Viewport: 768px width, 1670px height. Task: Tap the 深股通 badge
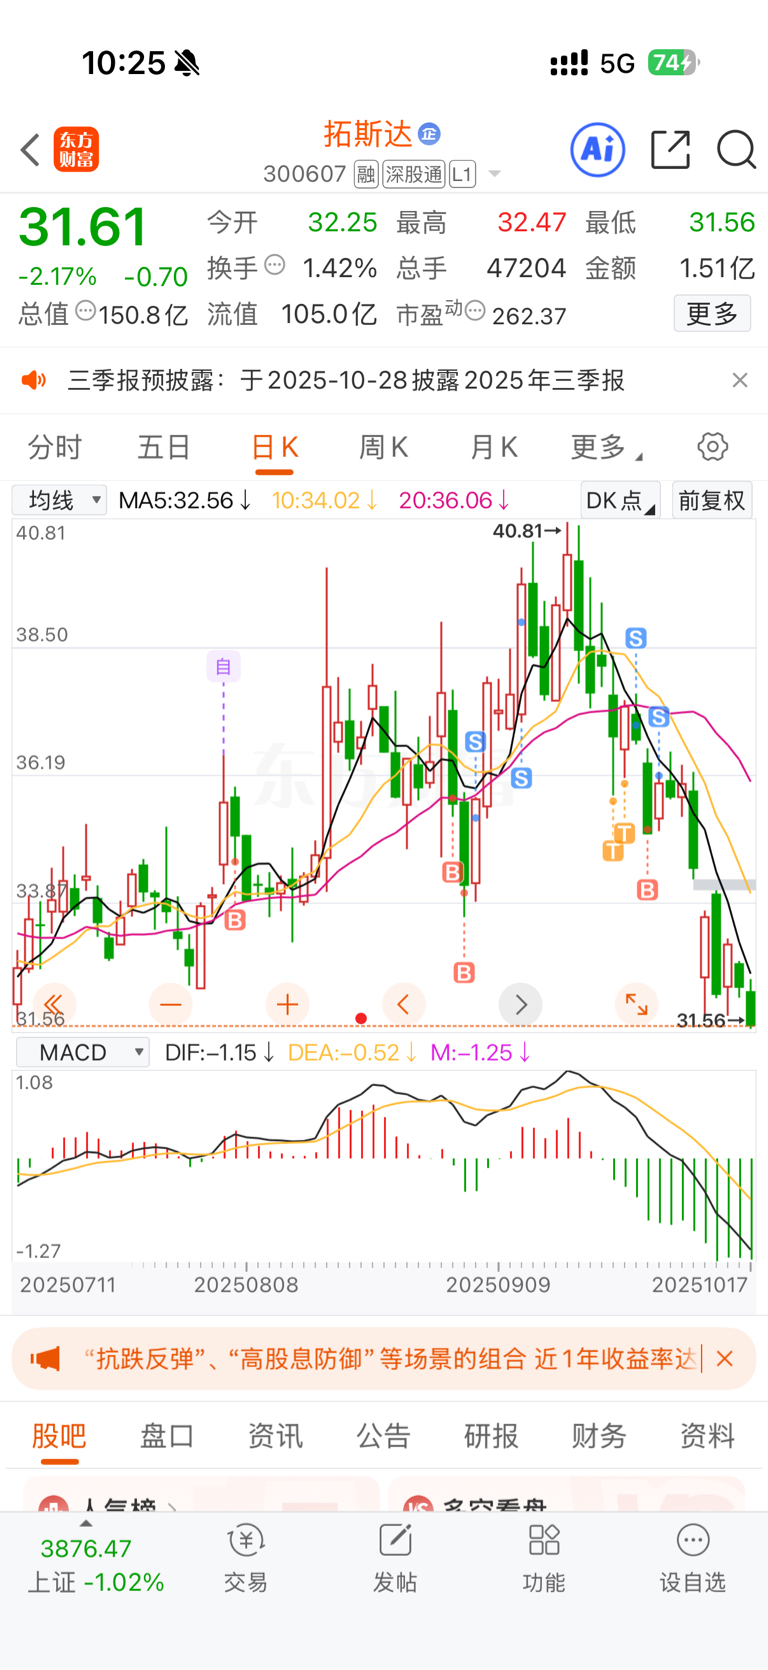pos(414,175)
